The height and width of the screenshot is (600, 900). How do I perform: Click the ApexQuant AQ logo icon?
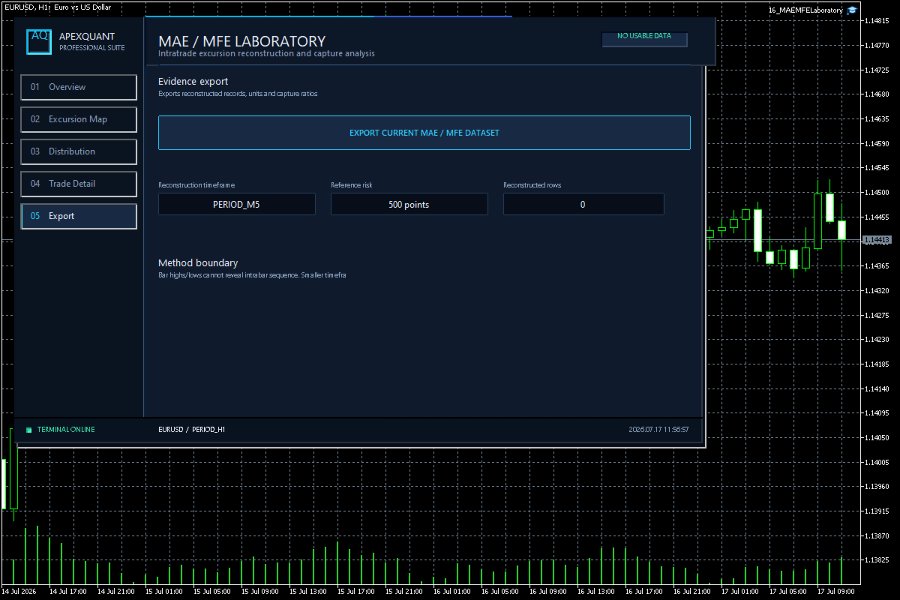coord(39,42)
